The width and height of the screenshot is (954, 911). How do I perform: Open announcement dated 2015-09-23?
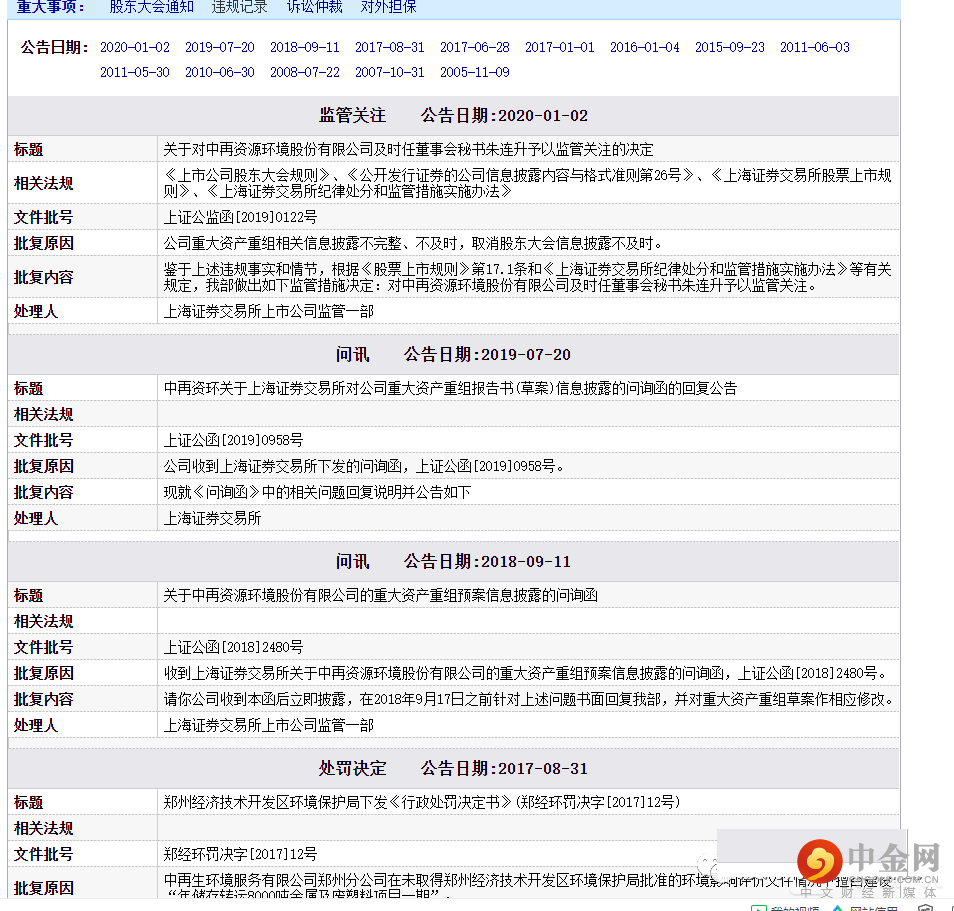729,46
